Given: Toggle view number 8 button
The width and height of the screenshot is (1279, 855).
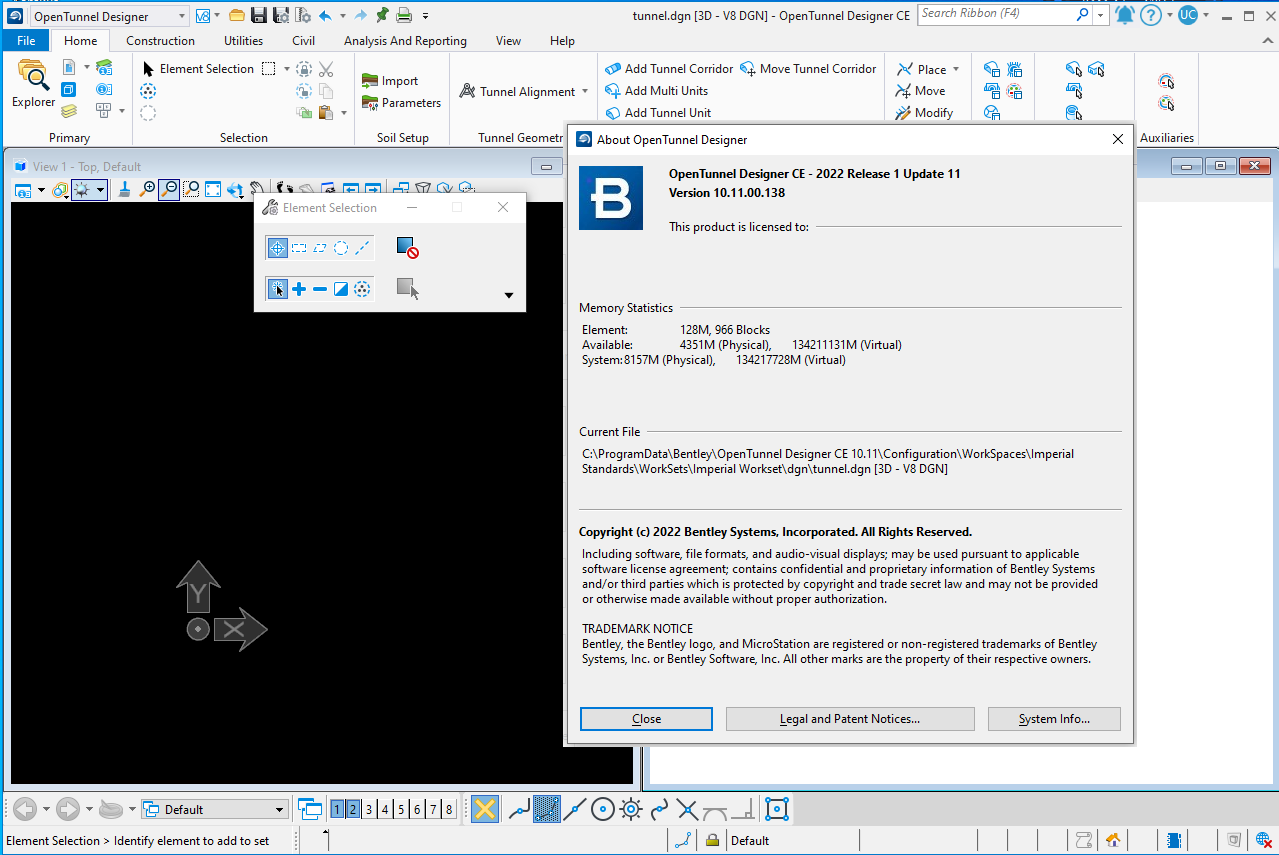Looking at the screenshot, I should 449,809.
